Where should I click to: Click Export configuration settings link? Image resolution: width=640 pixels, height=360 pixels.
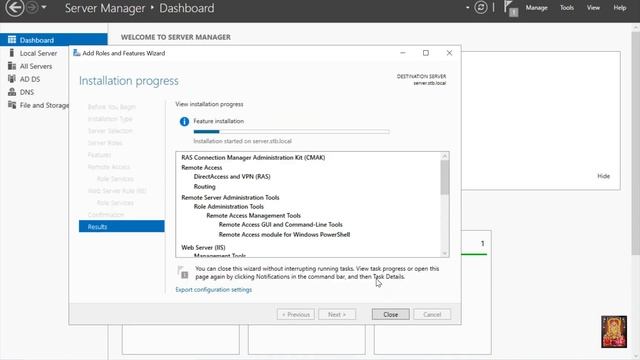click(x=213, y=289)
